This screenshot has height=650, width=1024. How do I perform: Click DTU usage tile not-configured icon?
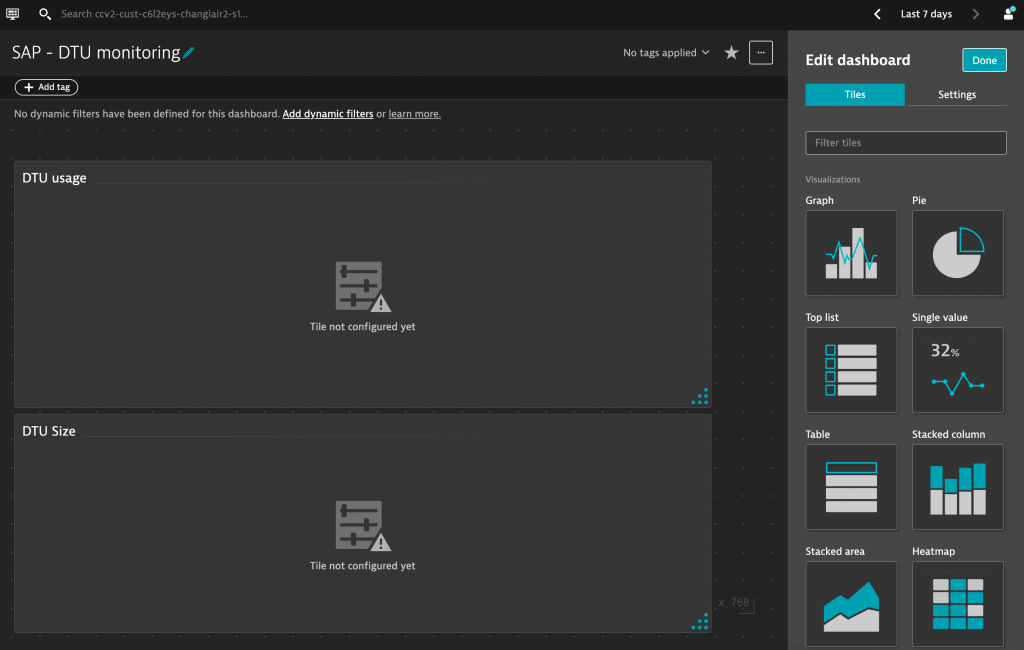point(363,287)
